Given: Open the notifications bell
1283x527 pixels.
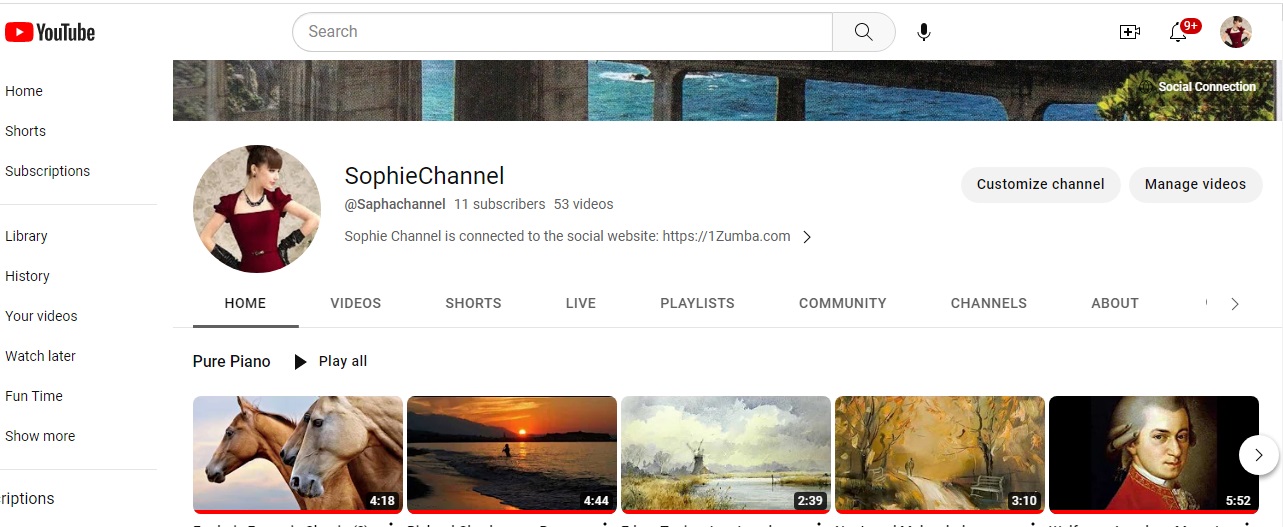Looking at the screenshot, I should coord(1178,32).
